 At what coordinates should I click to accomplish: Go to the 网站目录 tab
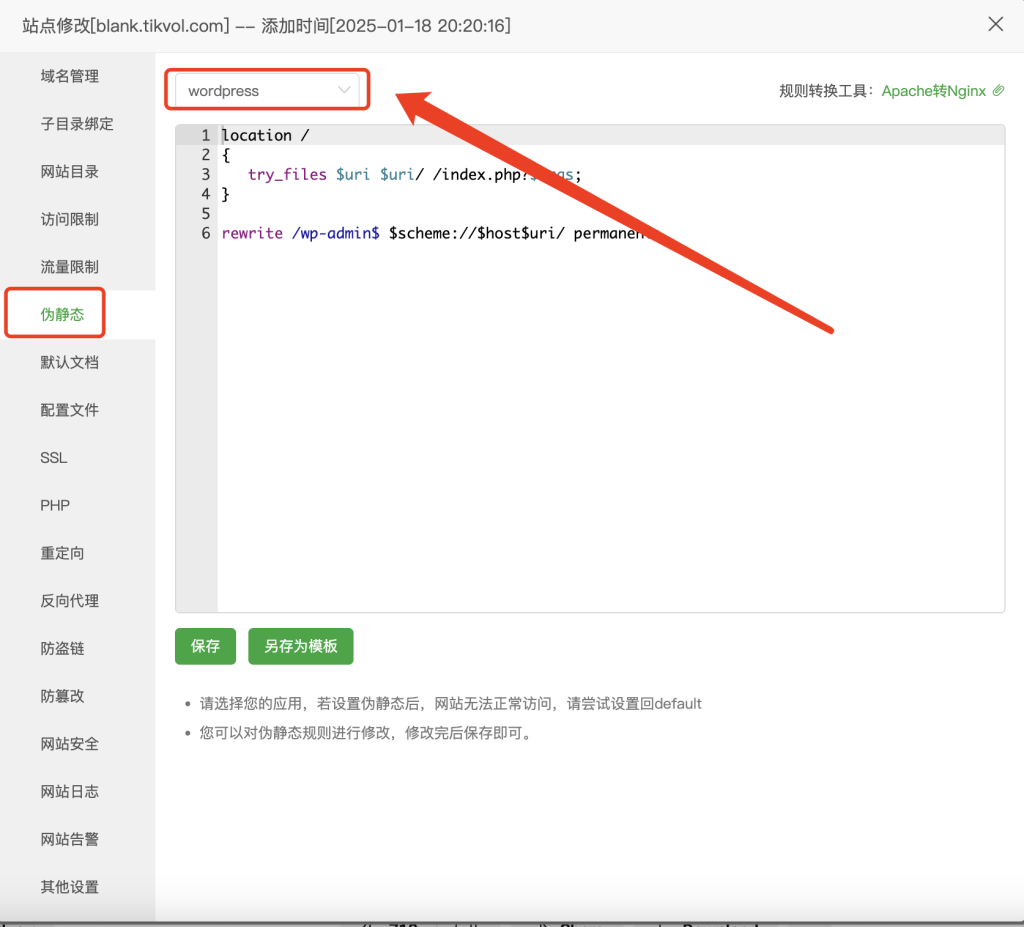tap(70, 172)
